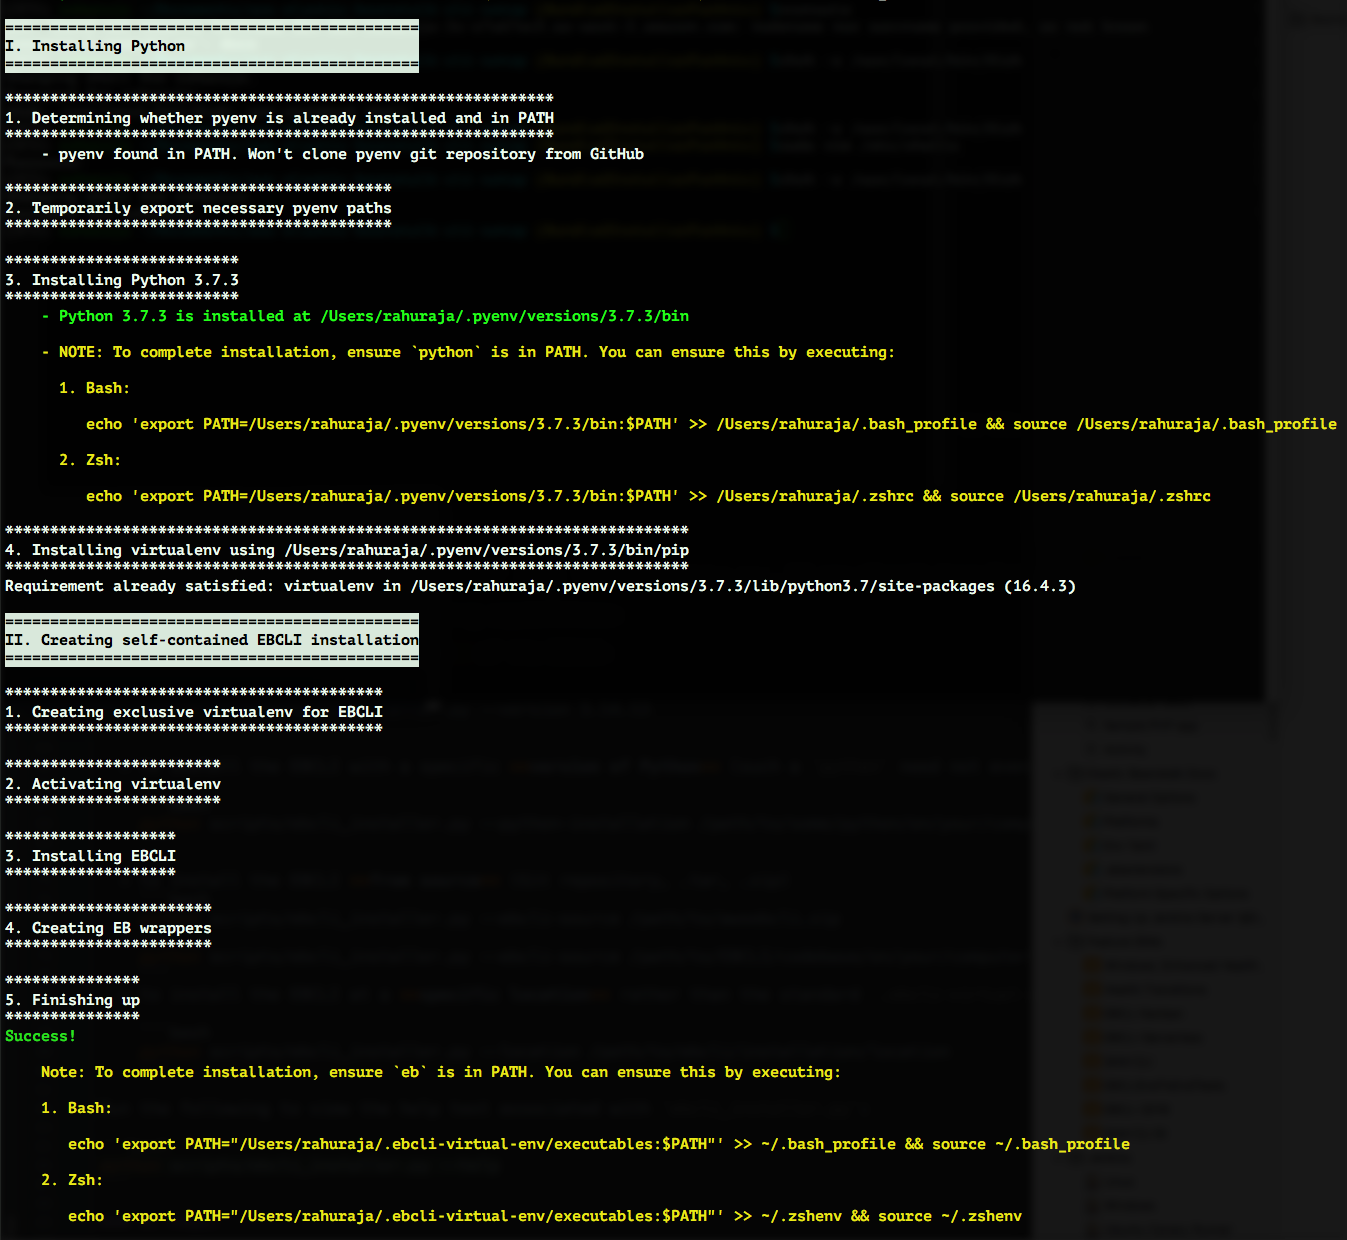
Task: Click the green 'Success!' message
Action: coord(40,1036)
